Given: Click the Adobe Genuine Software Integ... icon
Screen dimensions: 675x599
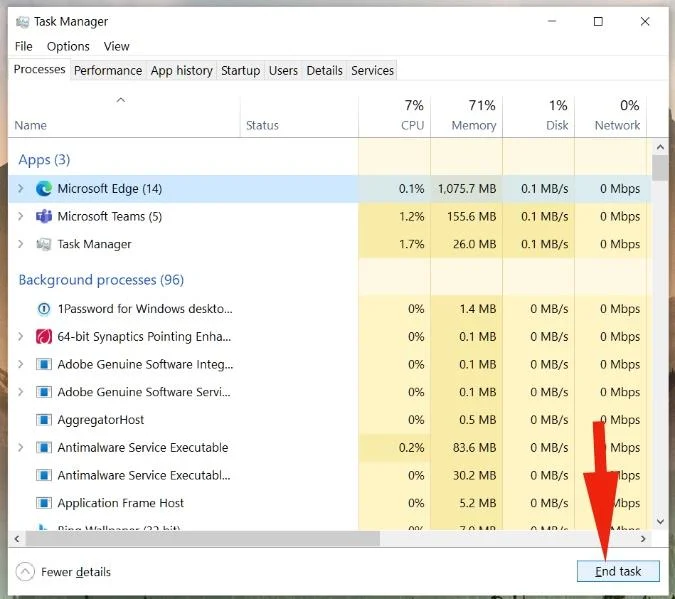Looking at the screenshot, I should [x=44, y=364].
